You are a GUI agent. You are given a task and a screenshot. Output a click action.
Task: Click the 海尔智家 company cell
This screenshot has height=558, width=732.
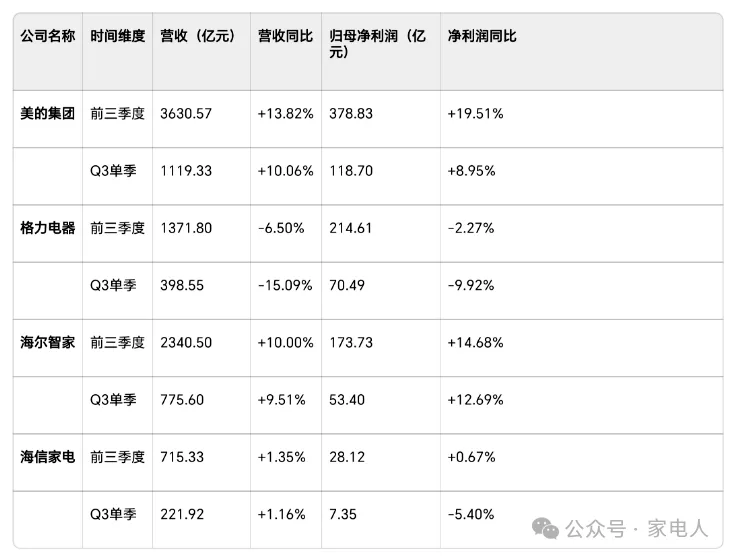point(48,342)
